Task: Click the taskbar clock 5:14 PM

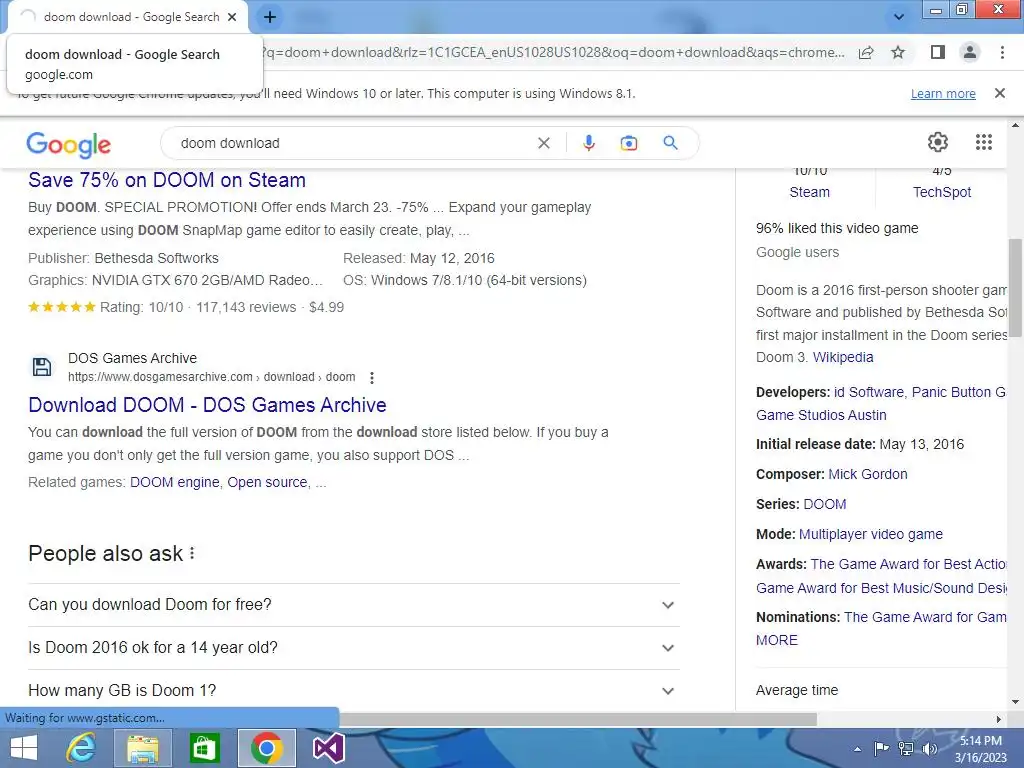Action: [x=980, y=741]
